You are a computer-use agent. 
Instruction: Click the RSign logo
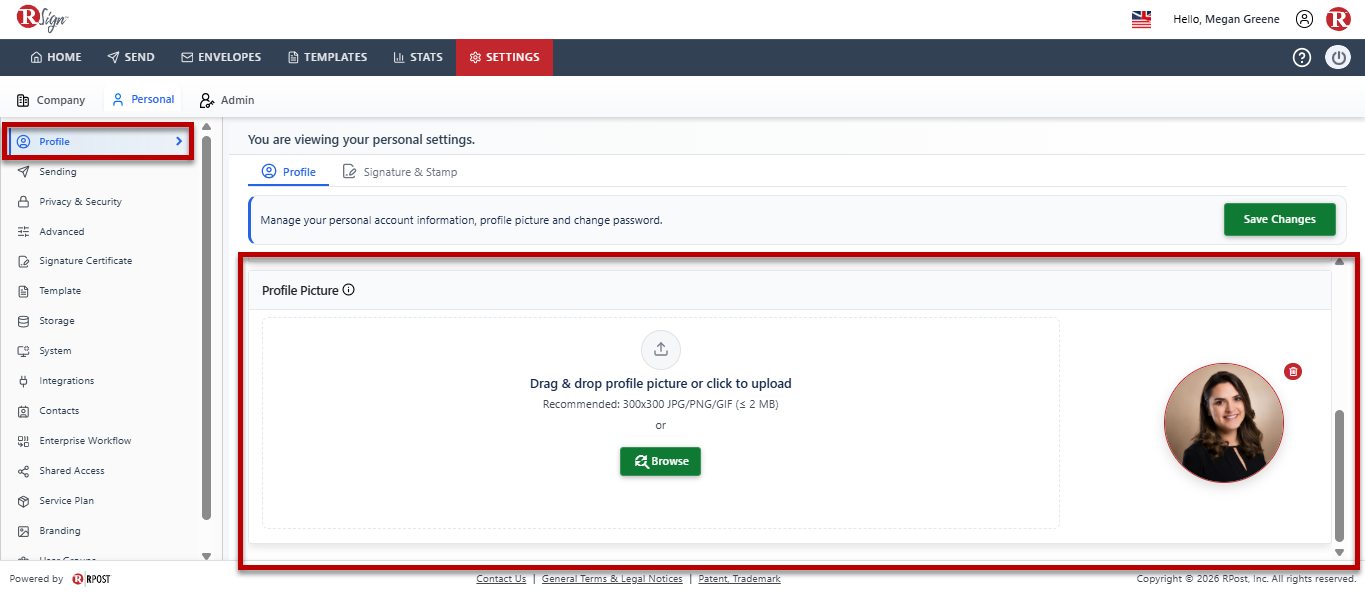(x=43, y=18)
